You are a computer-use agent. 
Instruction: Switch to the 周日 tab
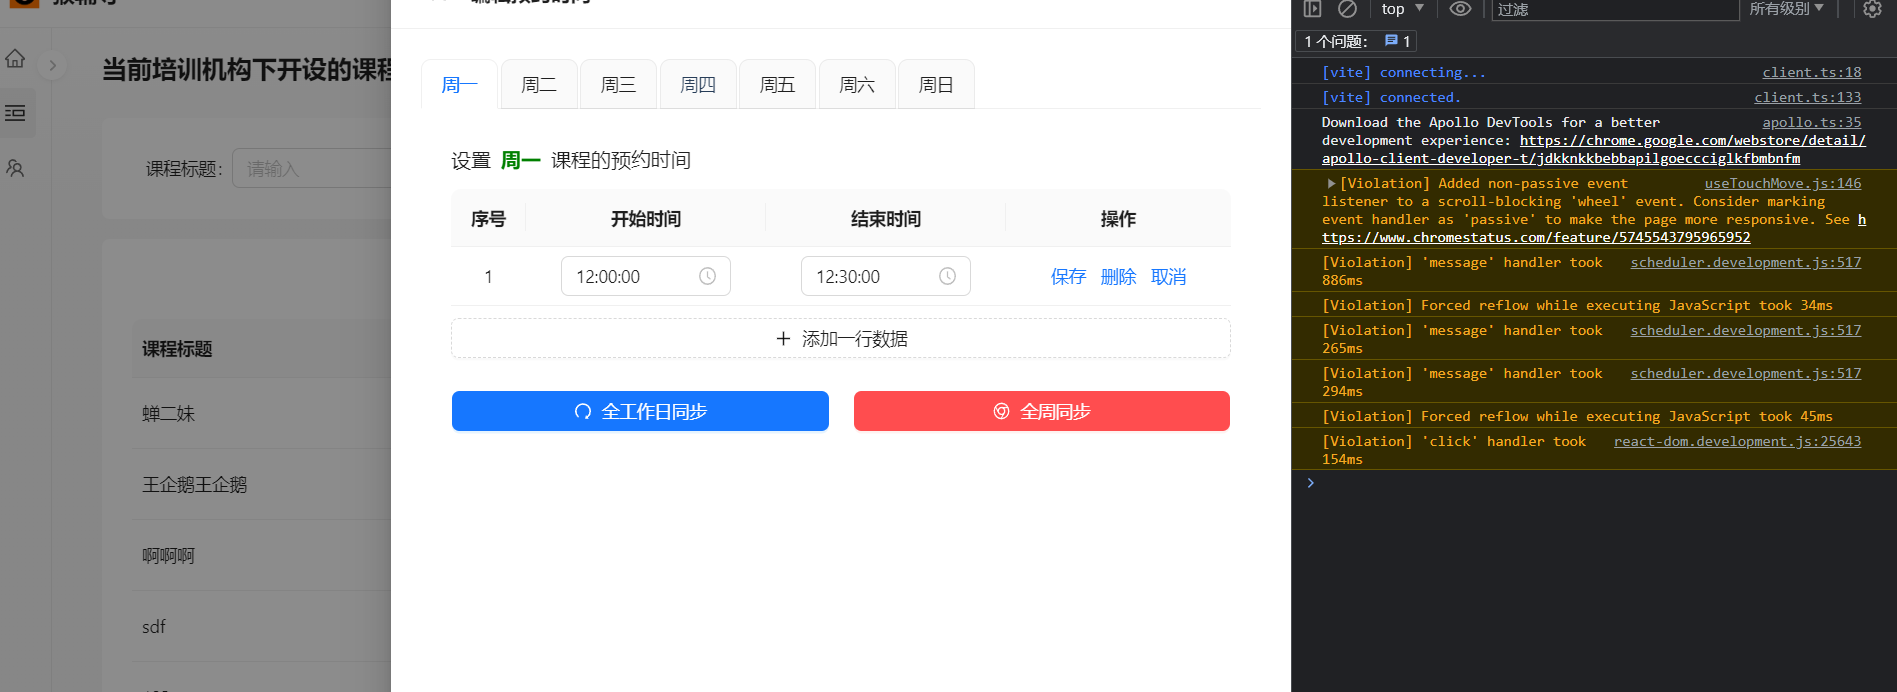936,85
